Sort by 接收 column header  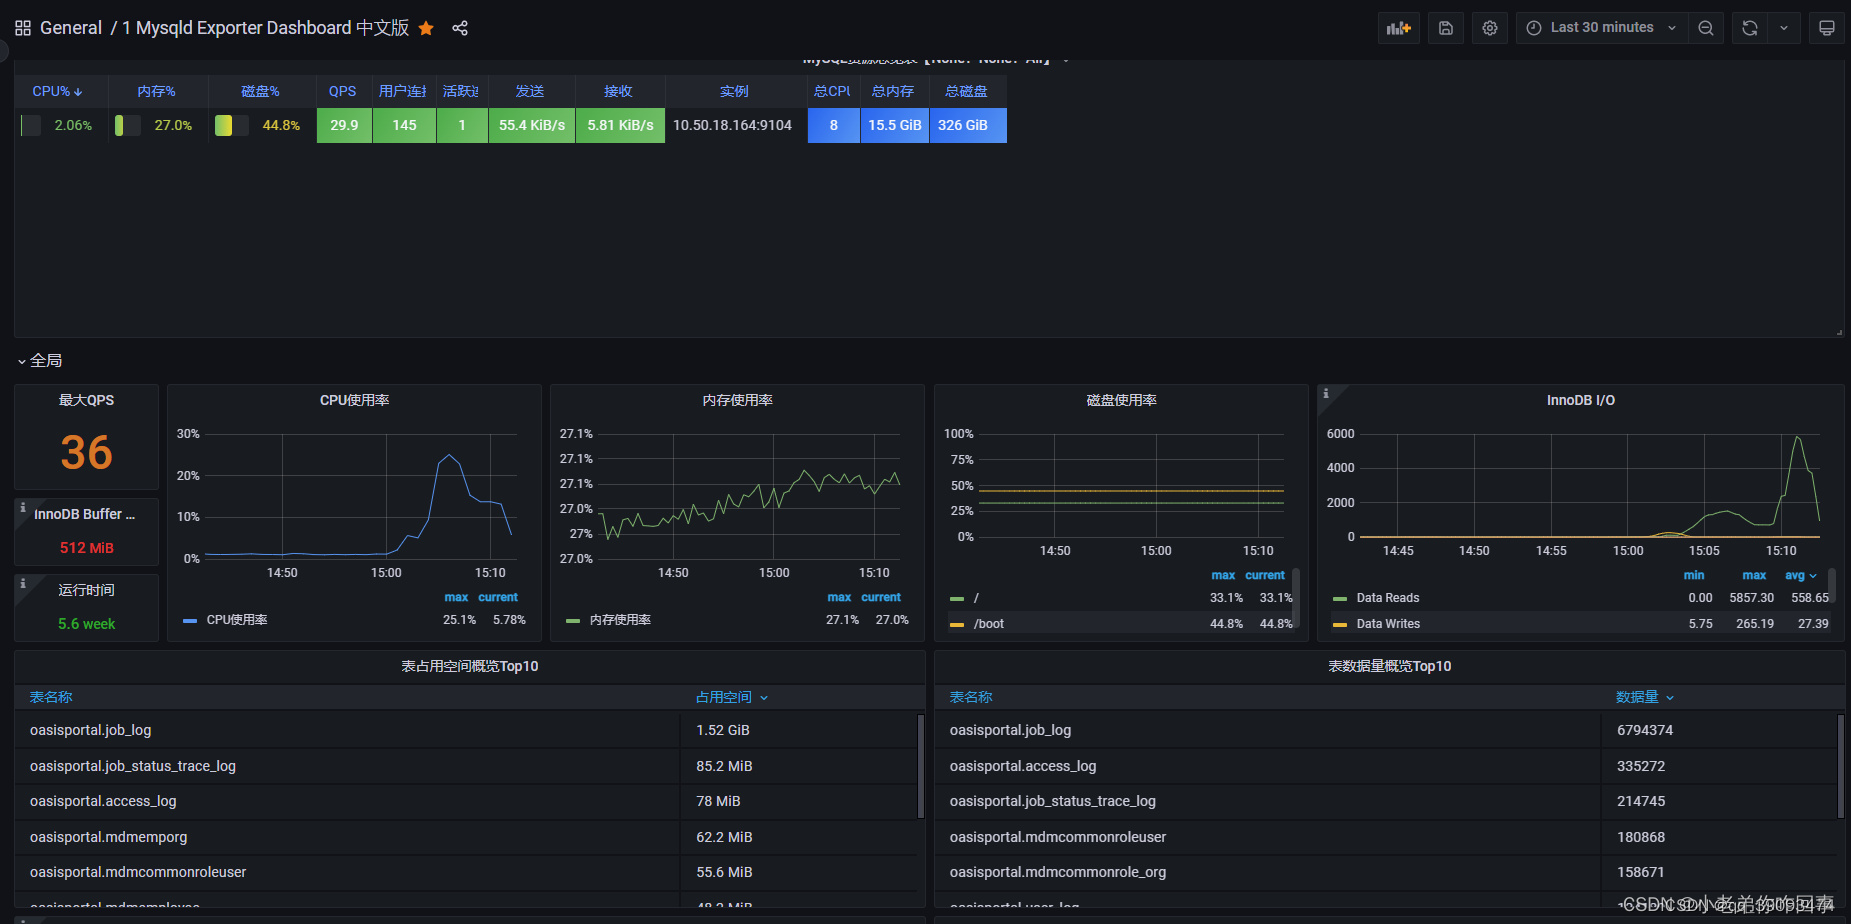click(x=619, y=91)
